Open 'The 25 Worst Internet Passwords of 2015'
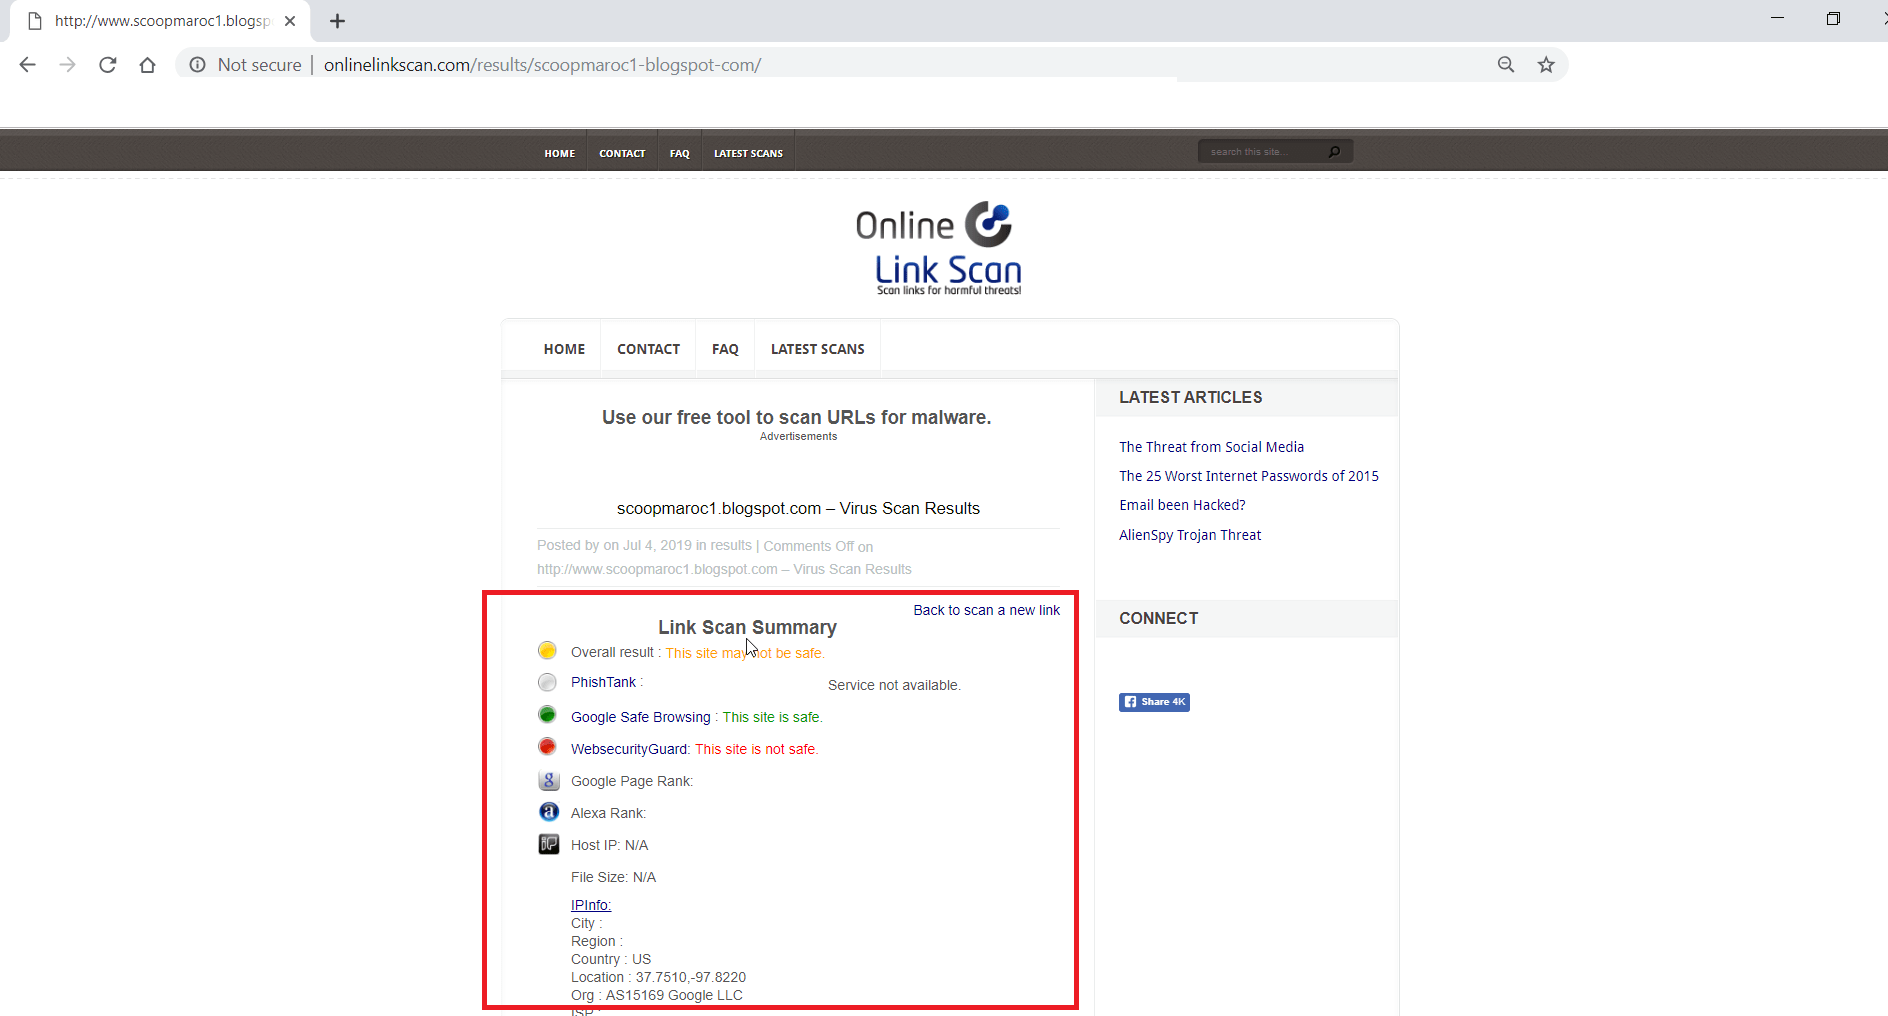The height and width of the screenshot is (1016, 1888). tap(1249, 476)
